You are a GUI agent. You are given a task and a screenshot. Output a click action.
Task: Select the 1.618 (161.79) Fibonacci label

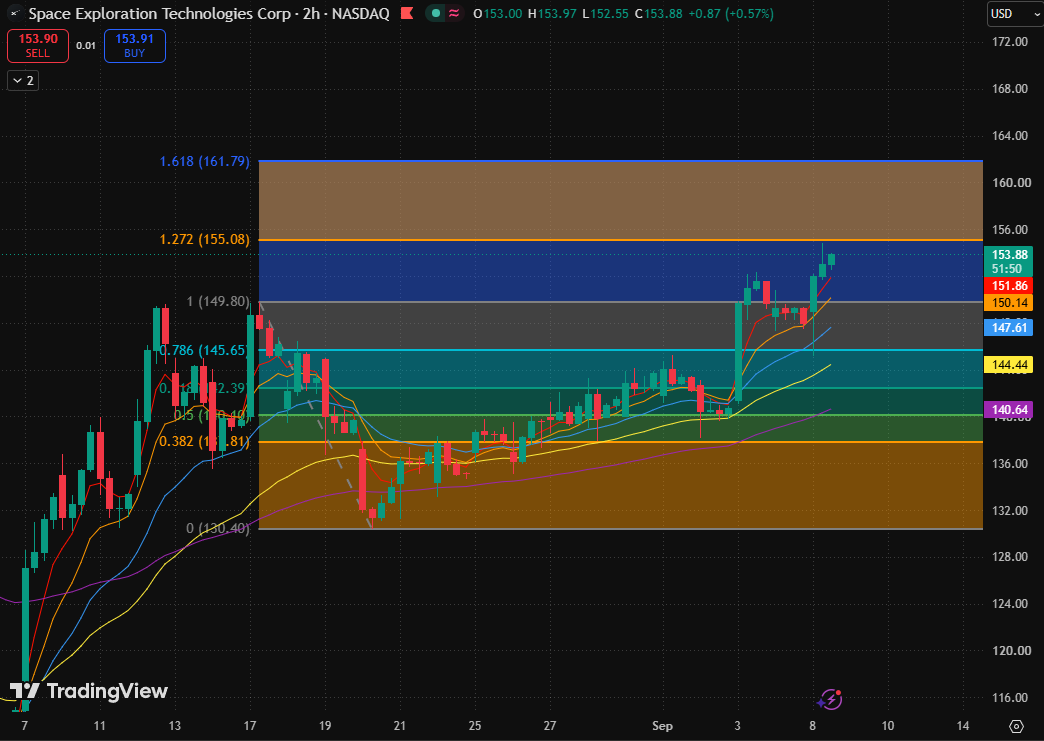click(204, 161)
